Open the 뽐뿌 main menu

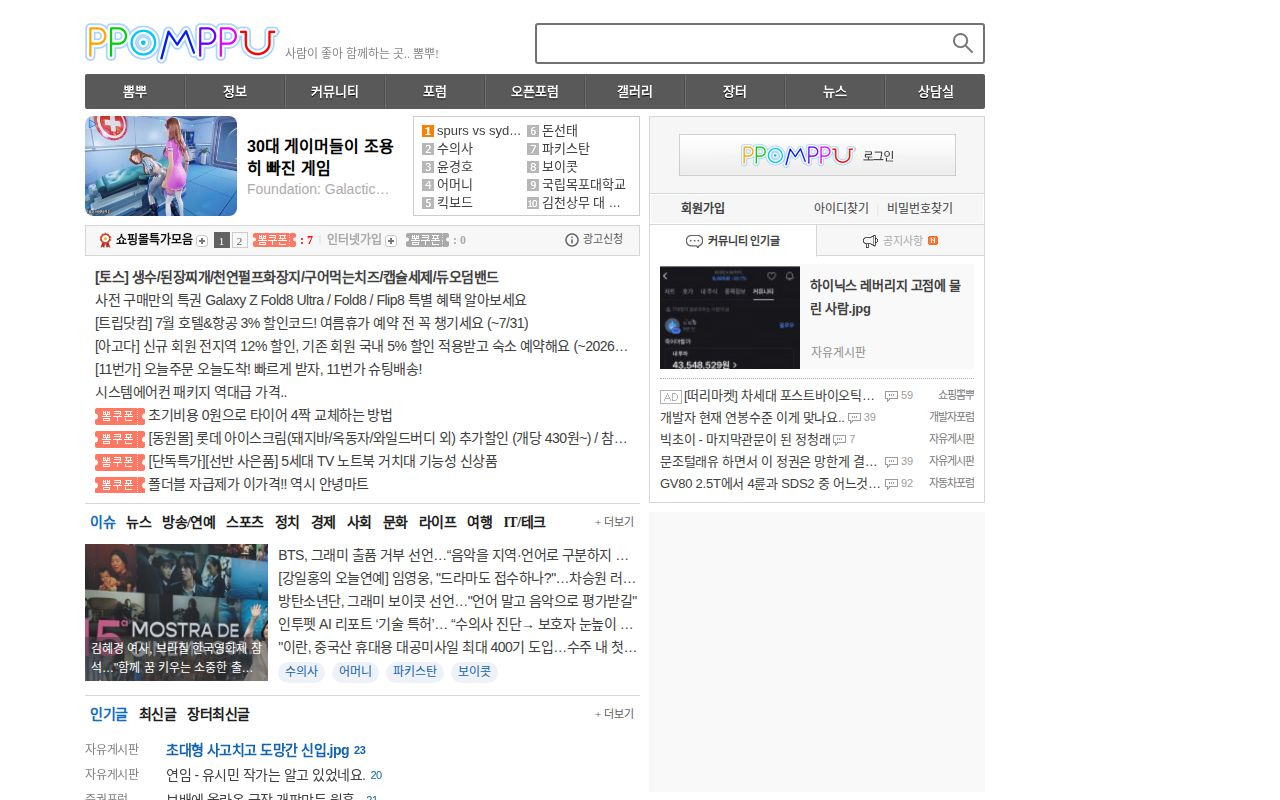[135, 91]
